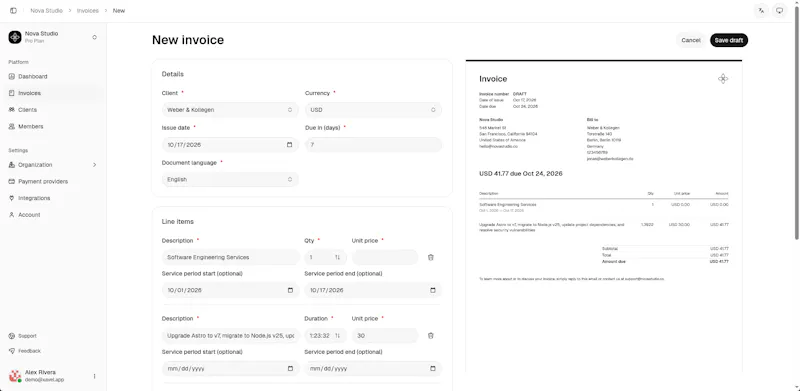This screenshot has width=800, height=391.
Task: Open Integrations settings
Action: (x=53, y=198)
